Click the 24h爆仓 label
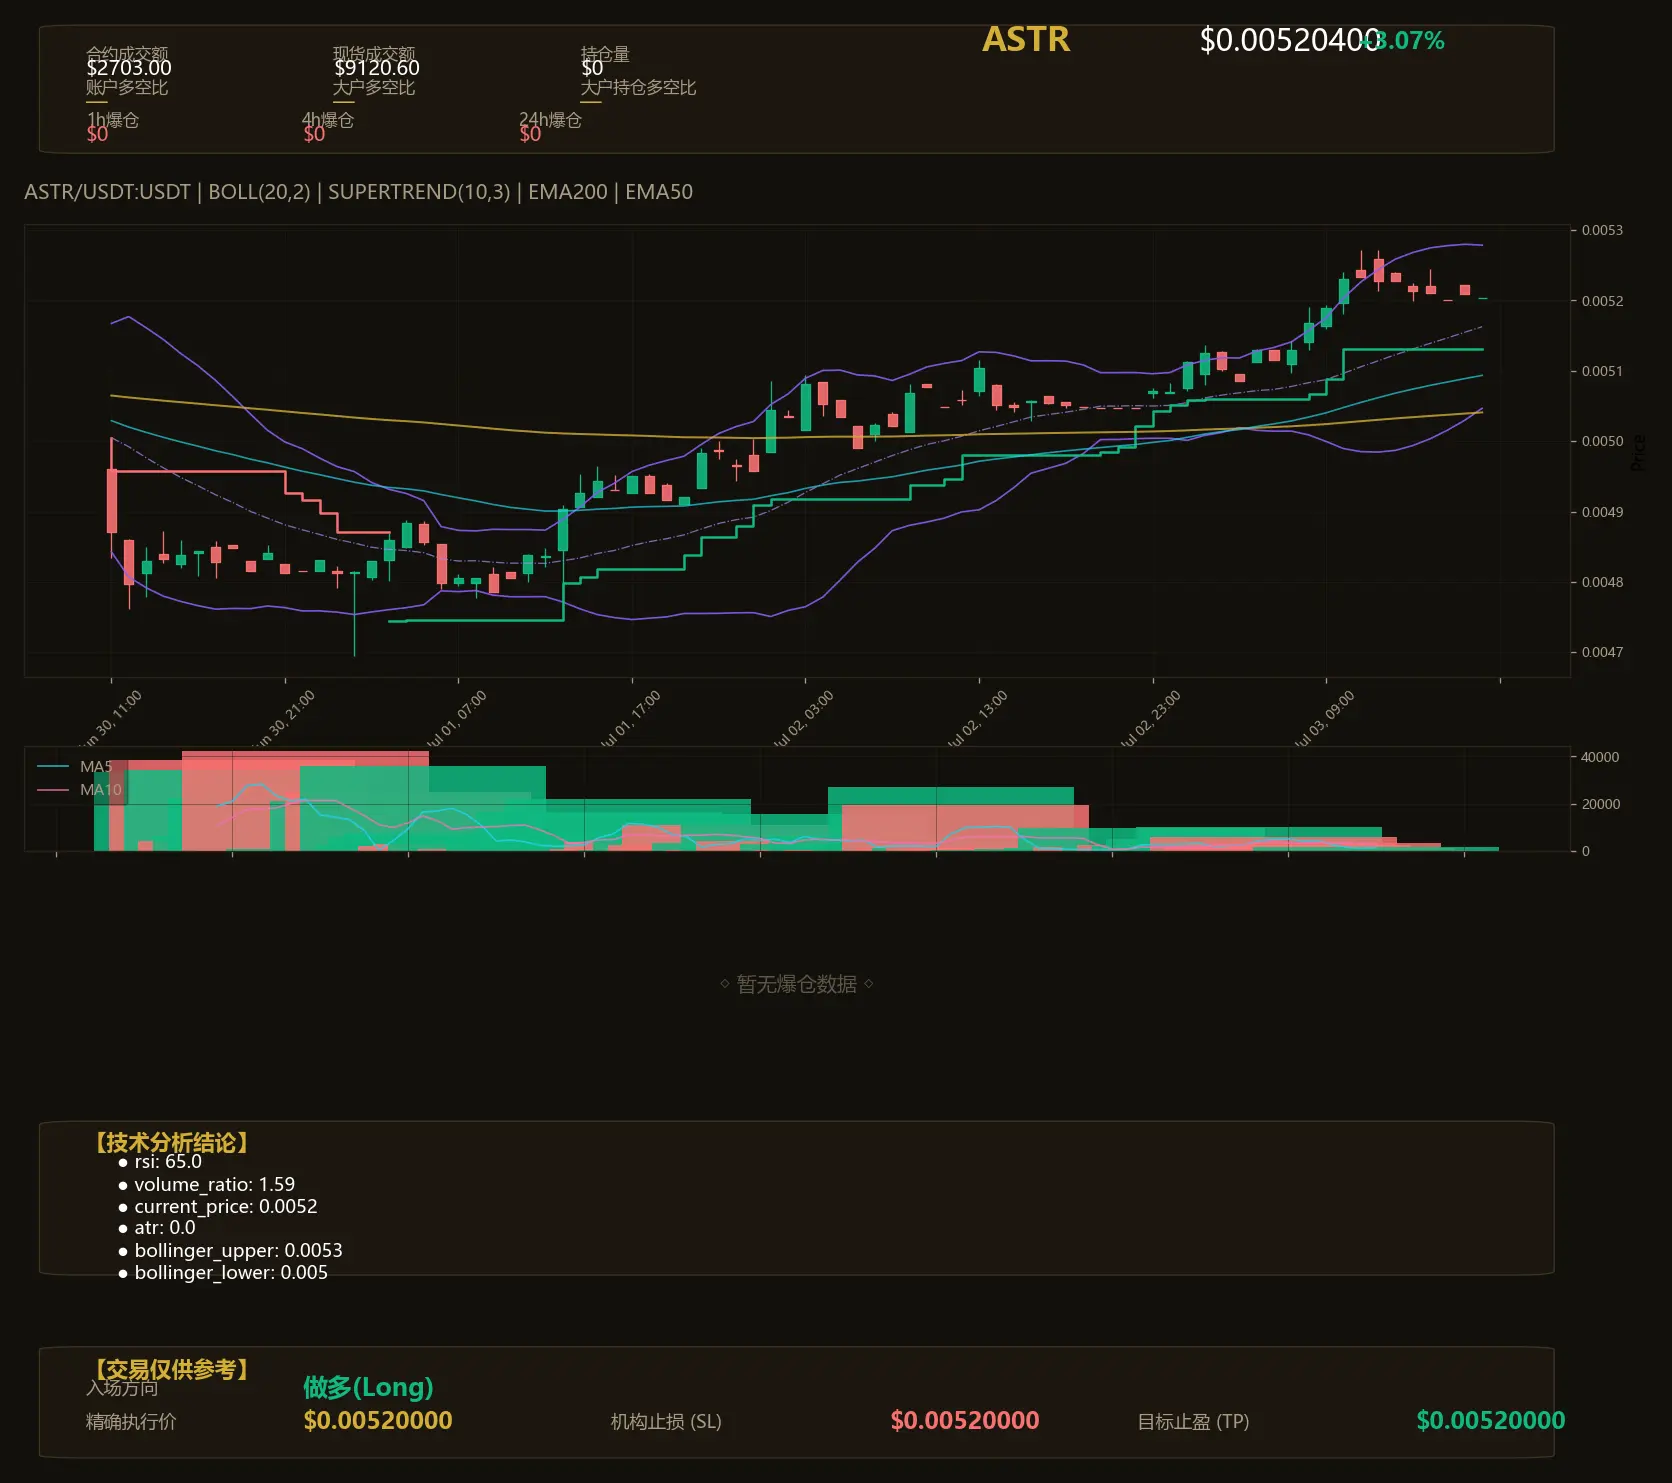Image resolution: width=1672 pixels, height=1483 pixels. 550,120
